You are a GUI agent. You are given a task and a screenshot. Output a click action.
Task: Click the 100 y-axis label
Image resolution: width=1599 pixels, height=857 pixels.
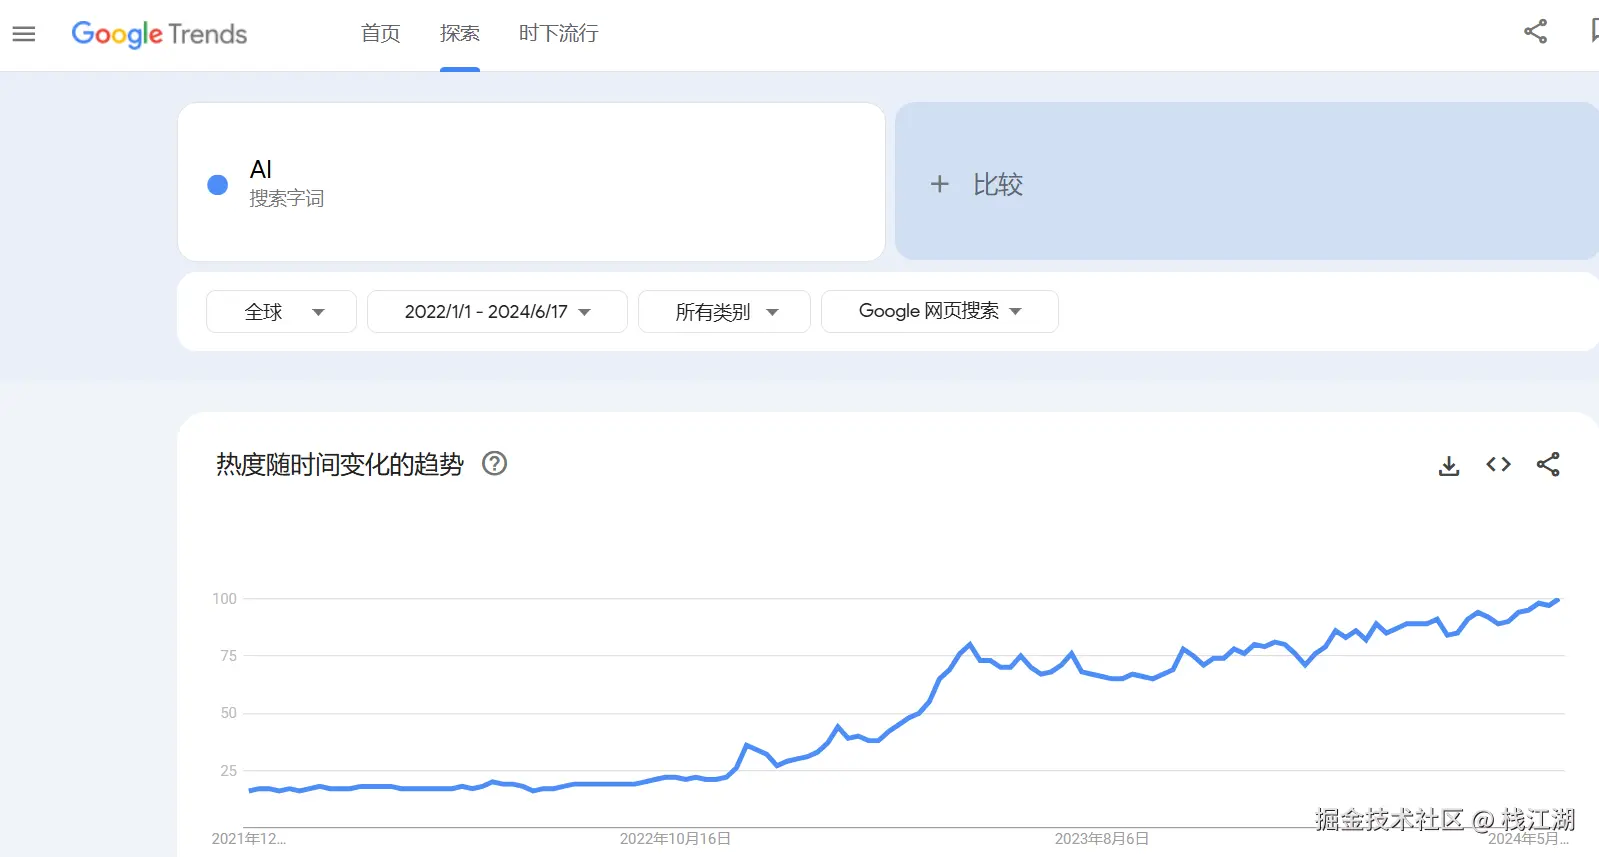(224, 599)
